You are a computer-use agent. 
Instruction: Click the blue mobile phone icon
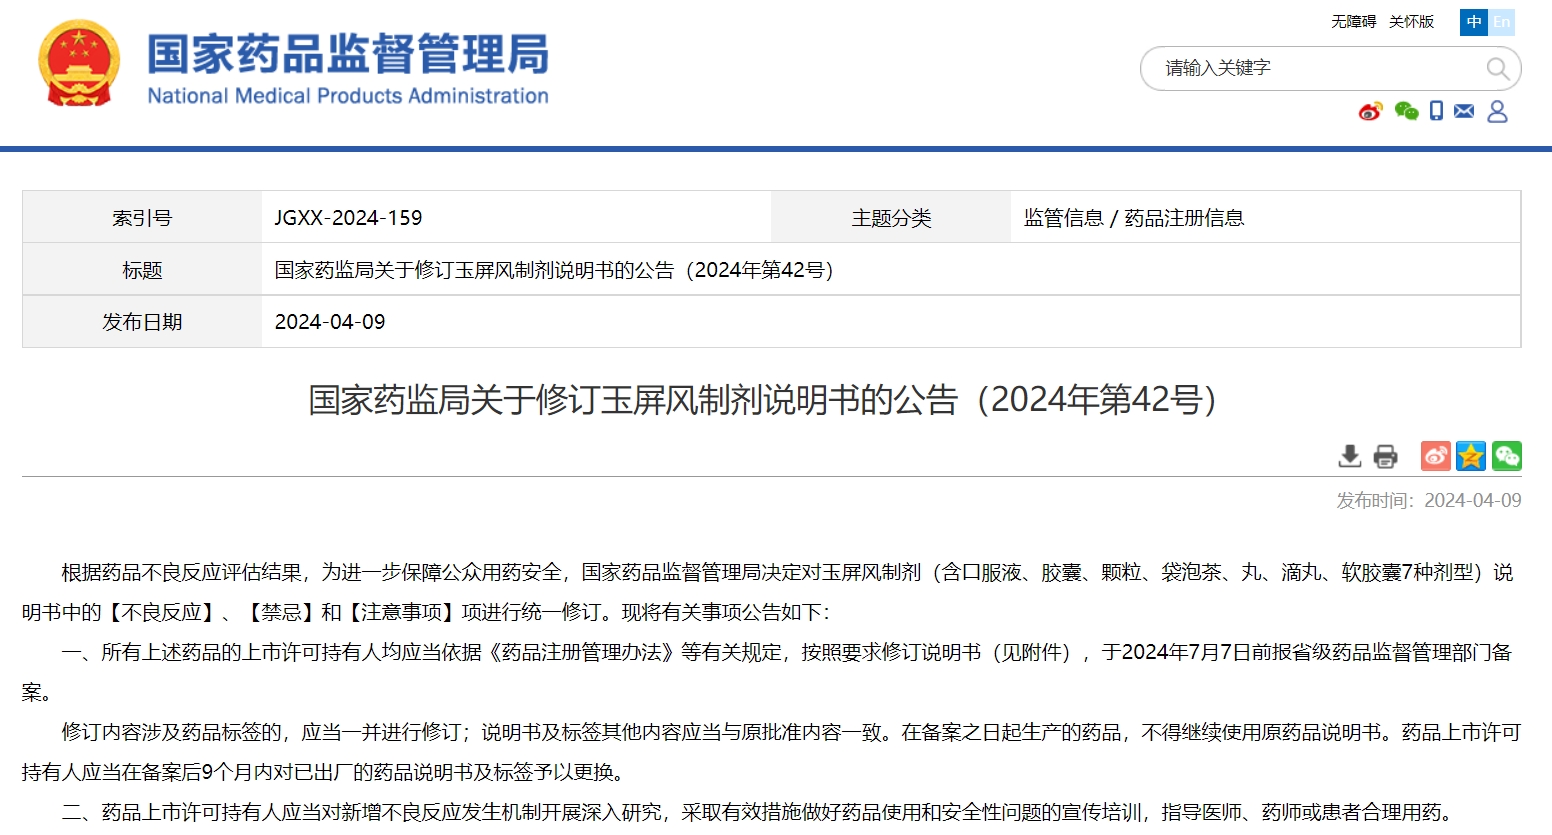click(1436, 111)
